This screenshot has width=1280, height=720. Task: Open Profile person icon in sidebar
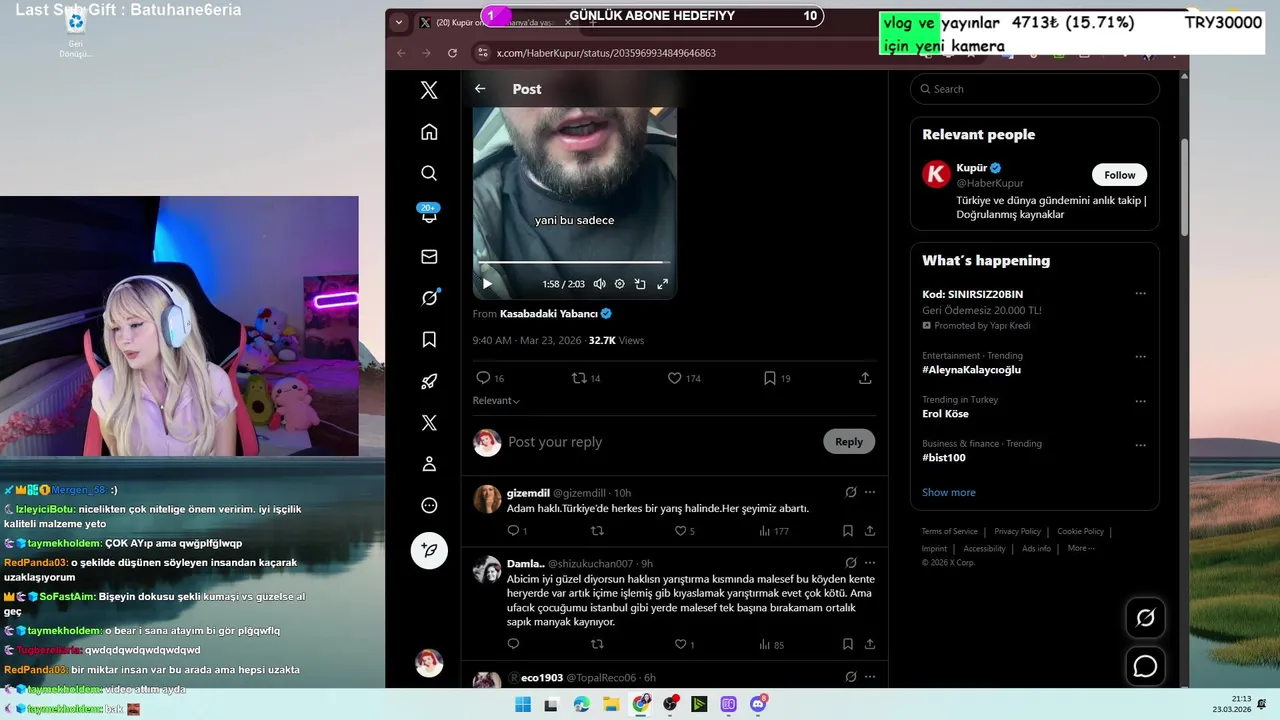pyautogui.click(x=429, y=464)
